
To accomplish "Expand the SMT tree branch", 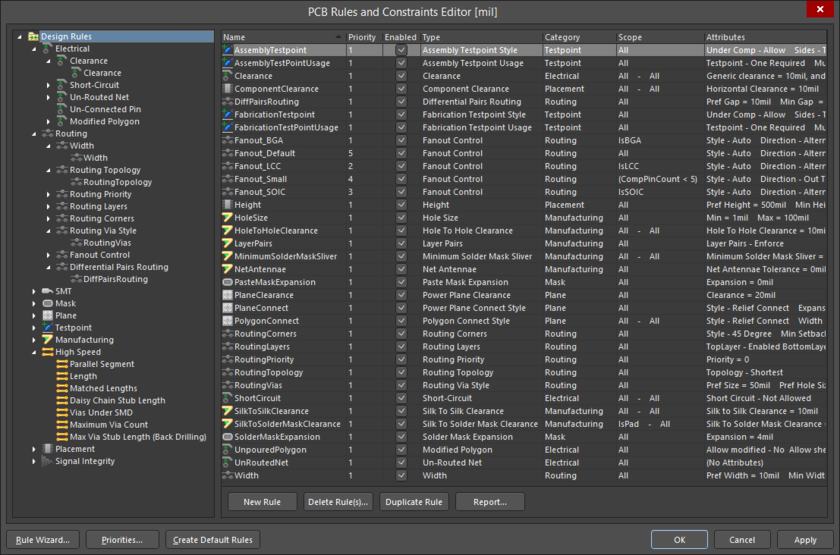I will (x=34, y=291).
